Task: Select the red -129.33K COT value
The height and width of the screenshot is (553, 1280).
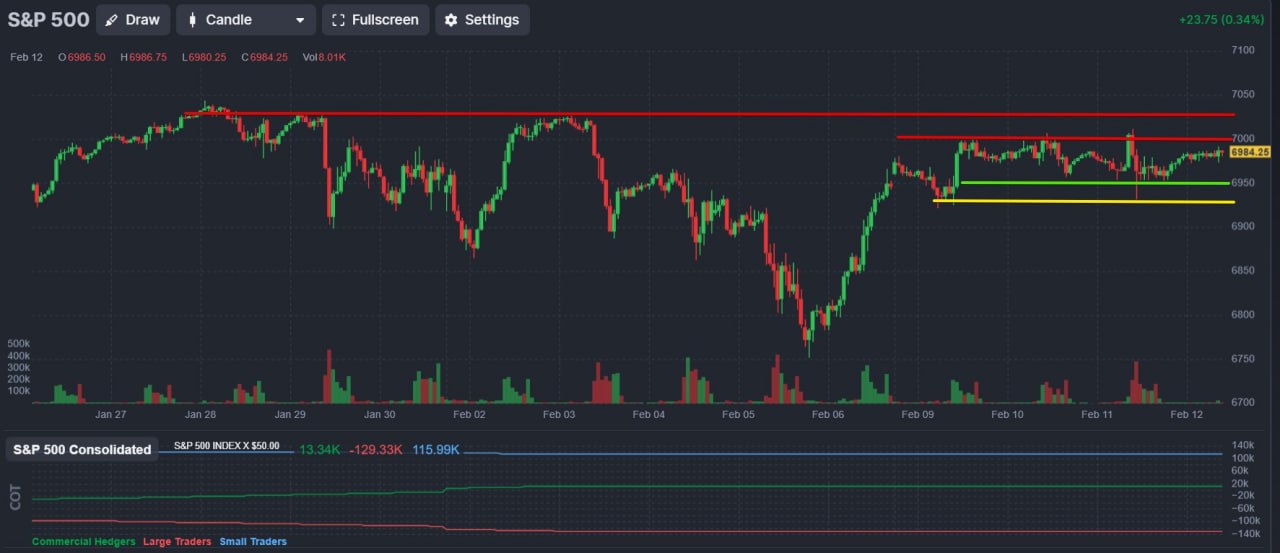Action: point(376,450)
